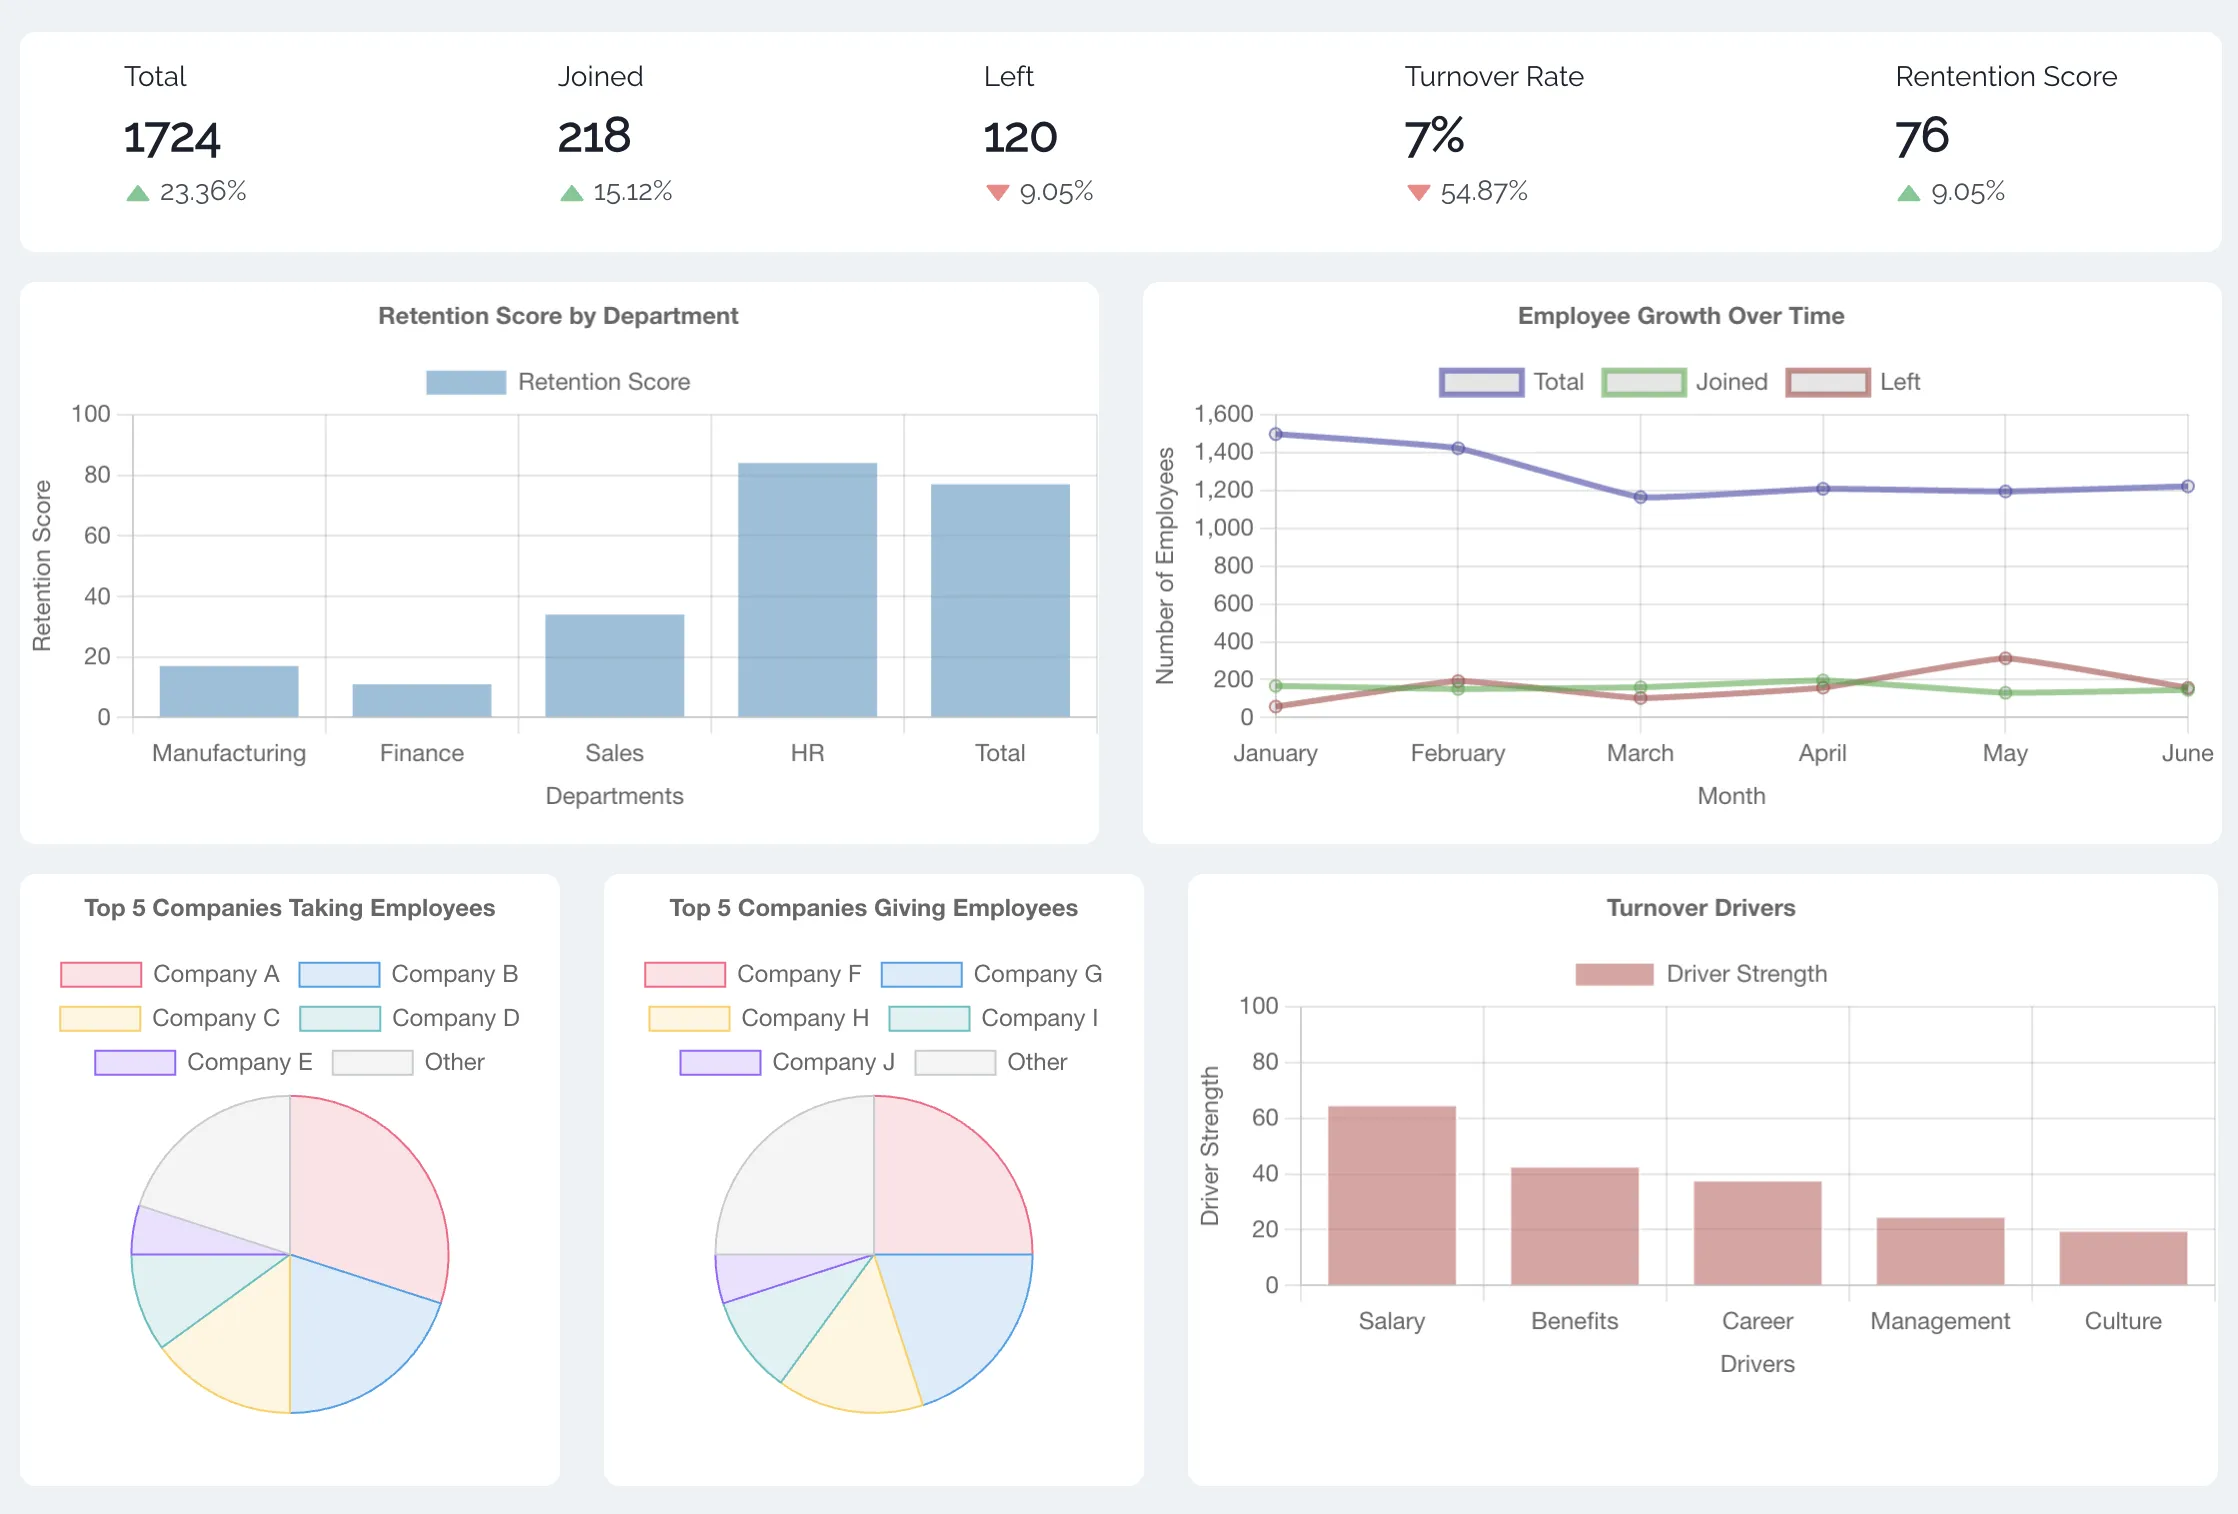Screen dimensions: 2238x1514
Task: Click the Top 5 Companies Taking Employees title
Action: pyautogui.click(x=290, y=908)
